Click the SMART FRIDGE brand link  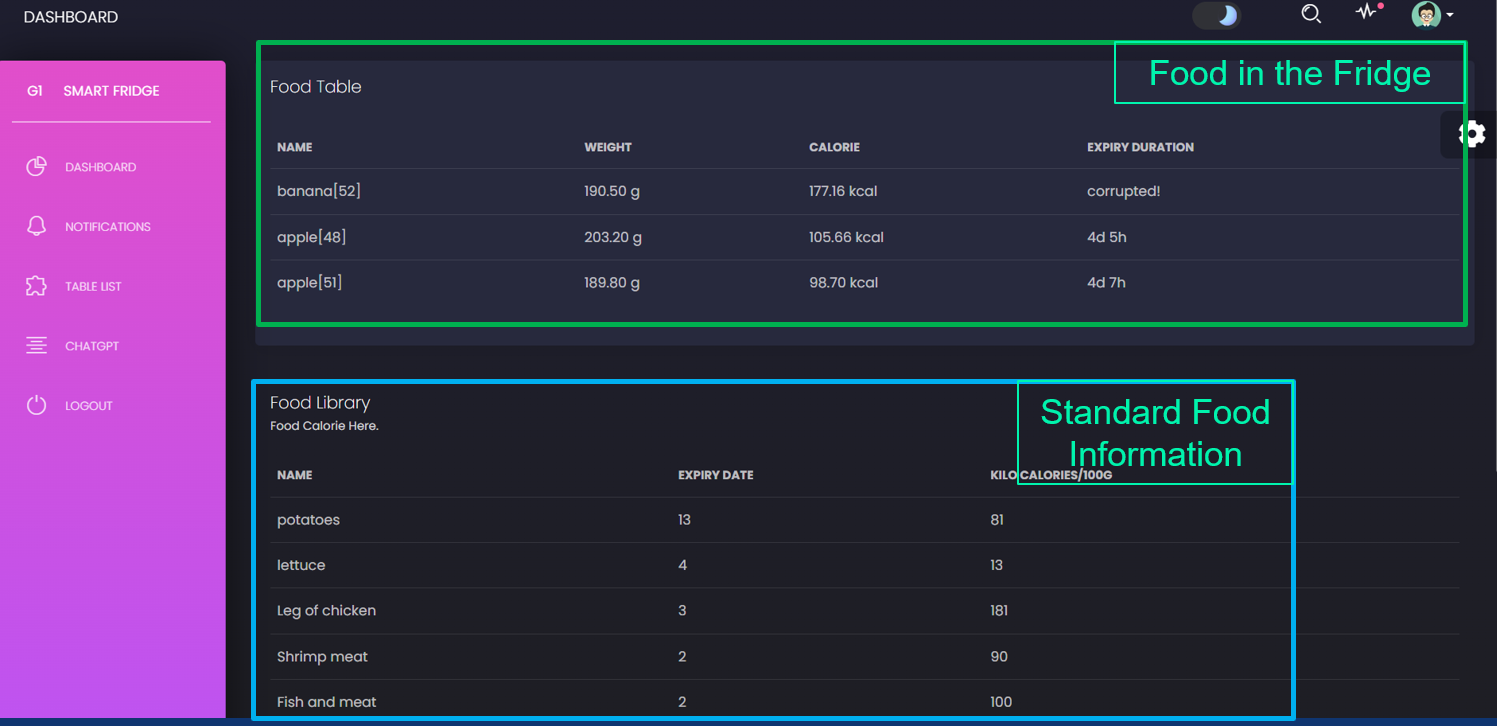point(111,91)
